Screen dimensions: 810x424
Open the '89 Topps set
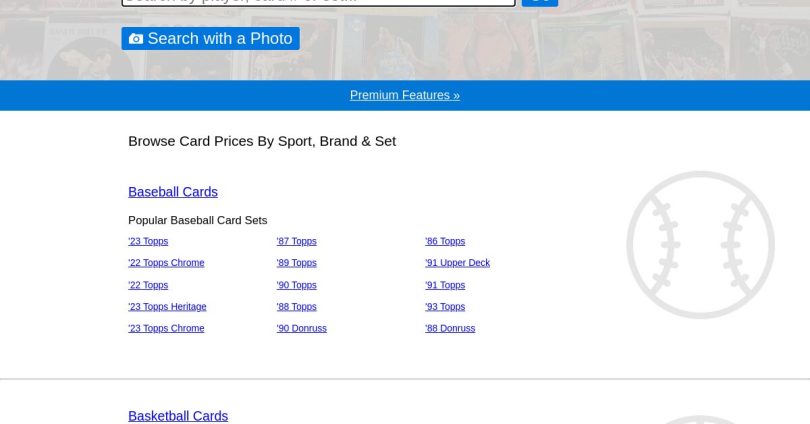pos(296,263)
